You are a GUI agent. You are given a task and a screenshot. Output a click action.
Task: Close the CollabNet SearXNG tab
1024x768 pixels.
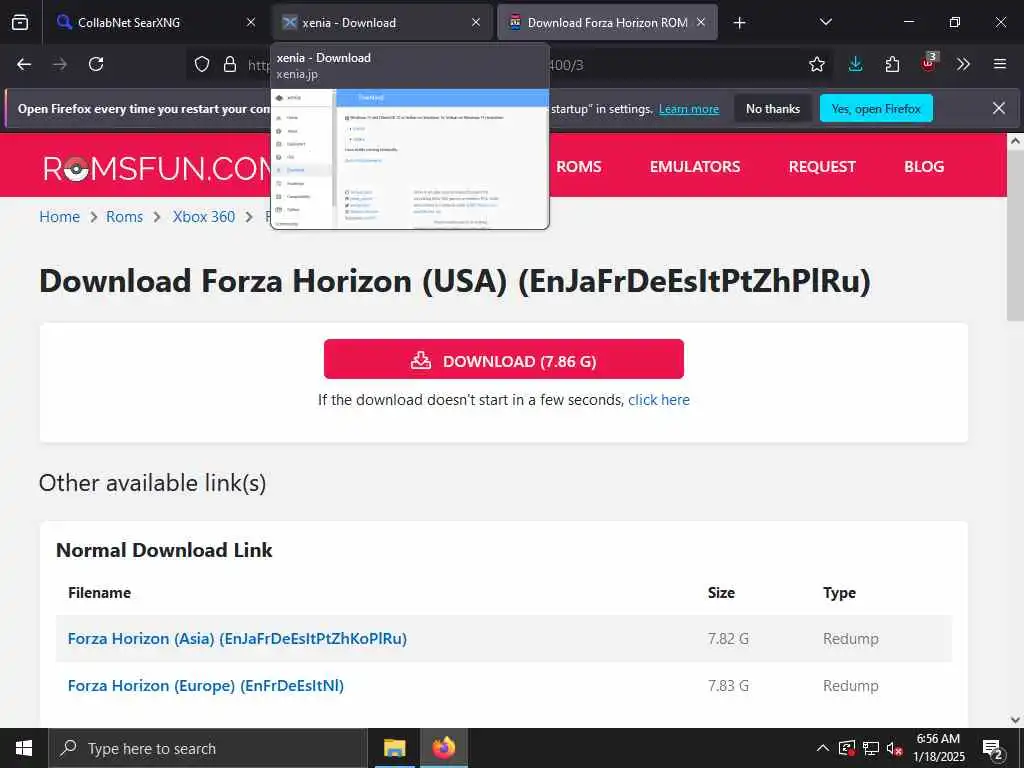[251, 22]
